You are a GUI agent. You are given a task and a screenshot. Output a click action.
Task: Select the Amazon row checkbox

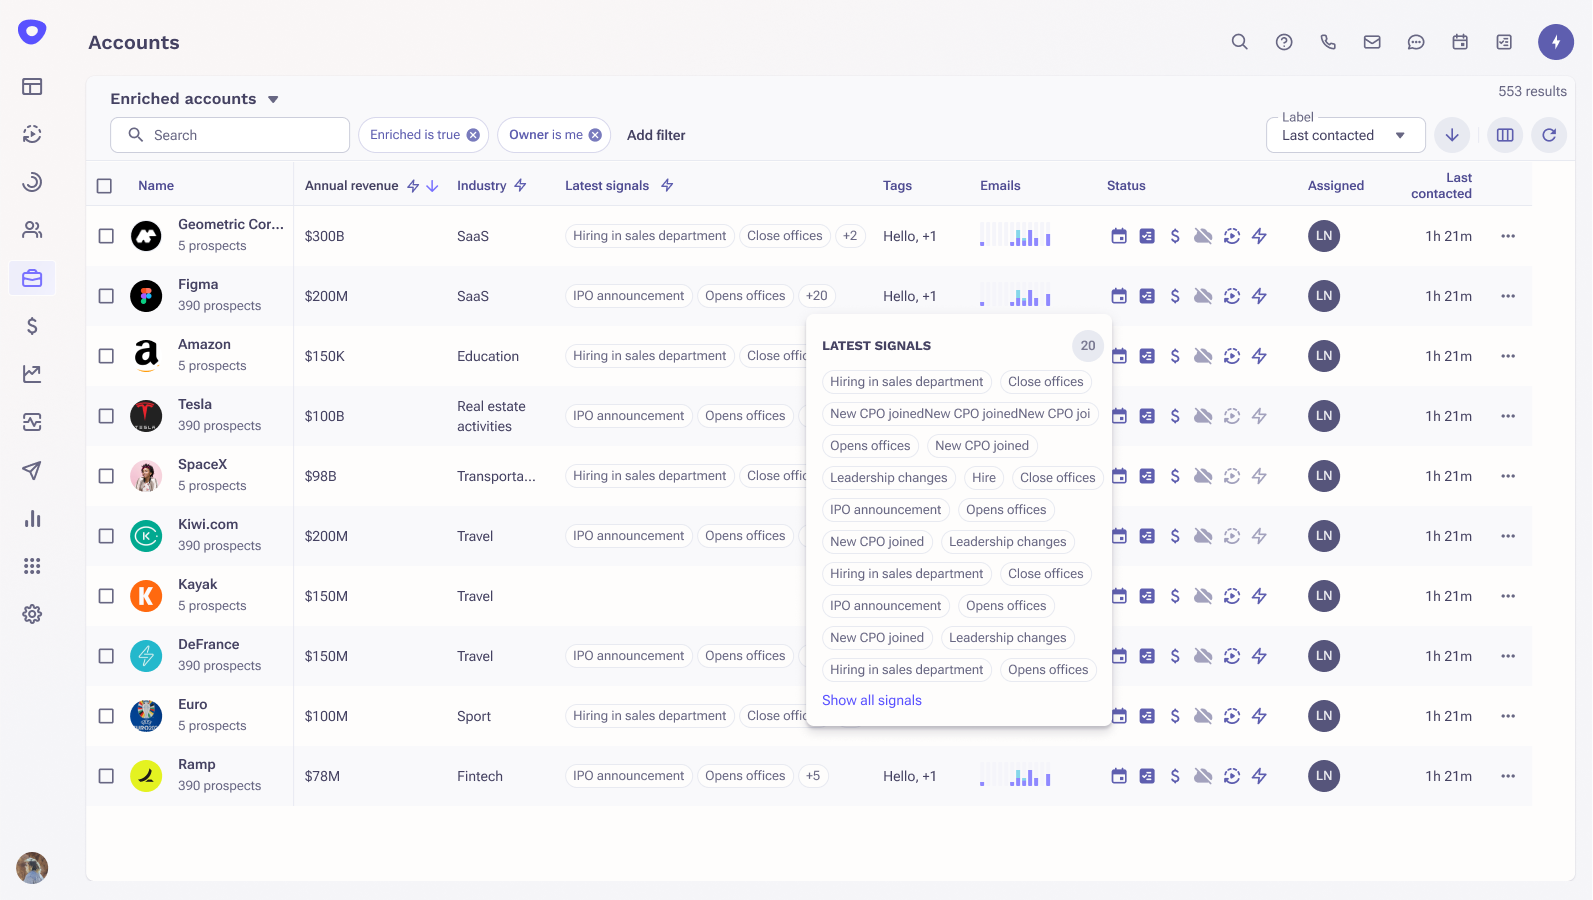[x=106, y=356]
